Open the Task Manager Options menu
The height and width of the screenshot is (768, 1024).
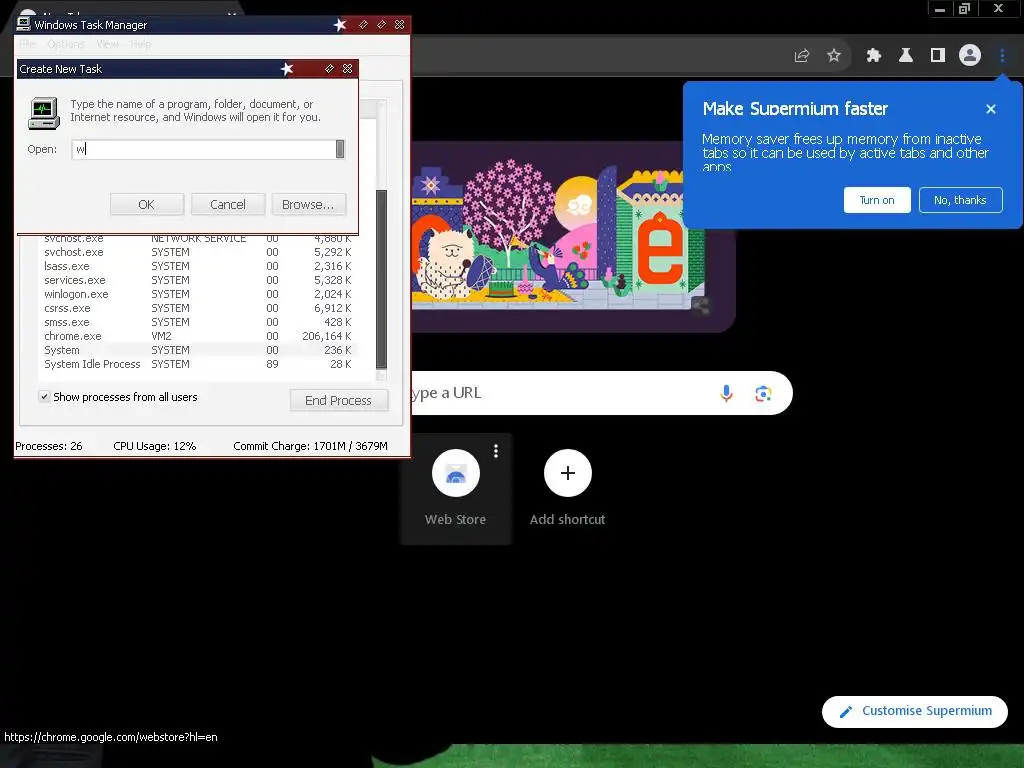[66, 44]
